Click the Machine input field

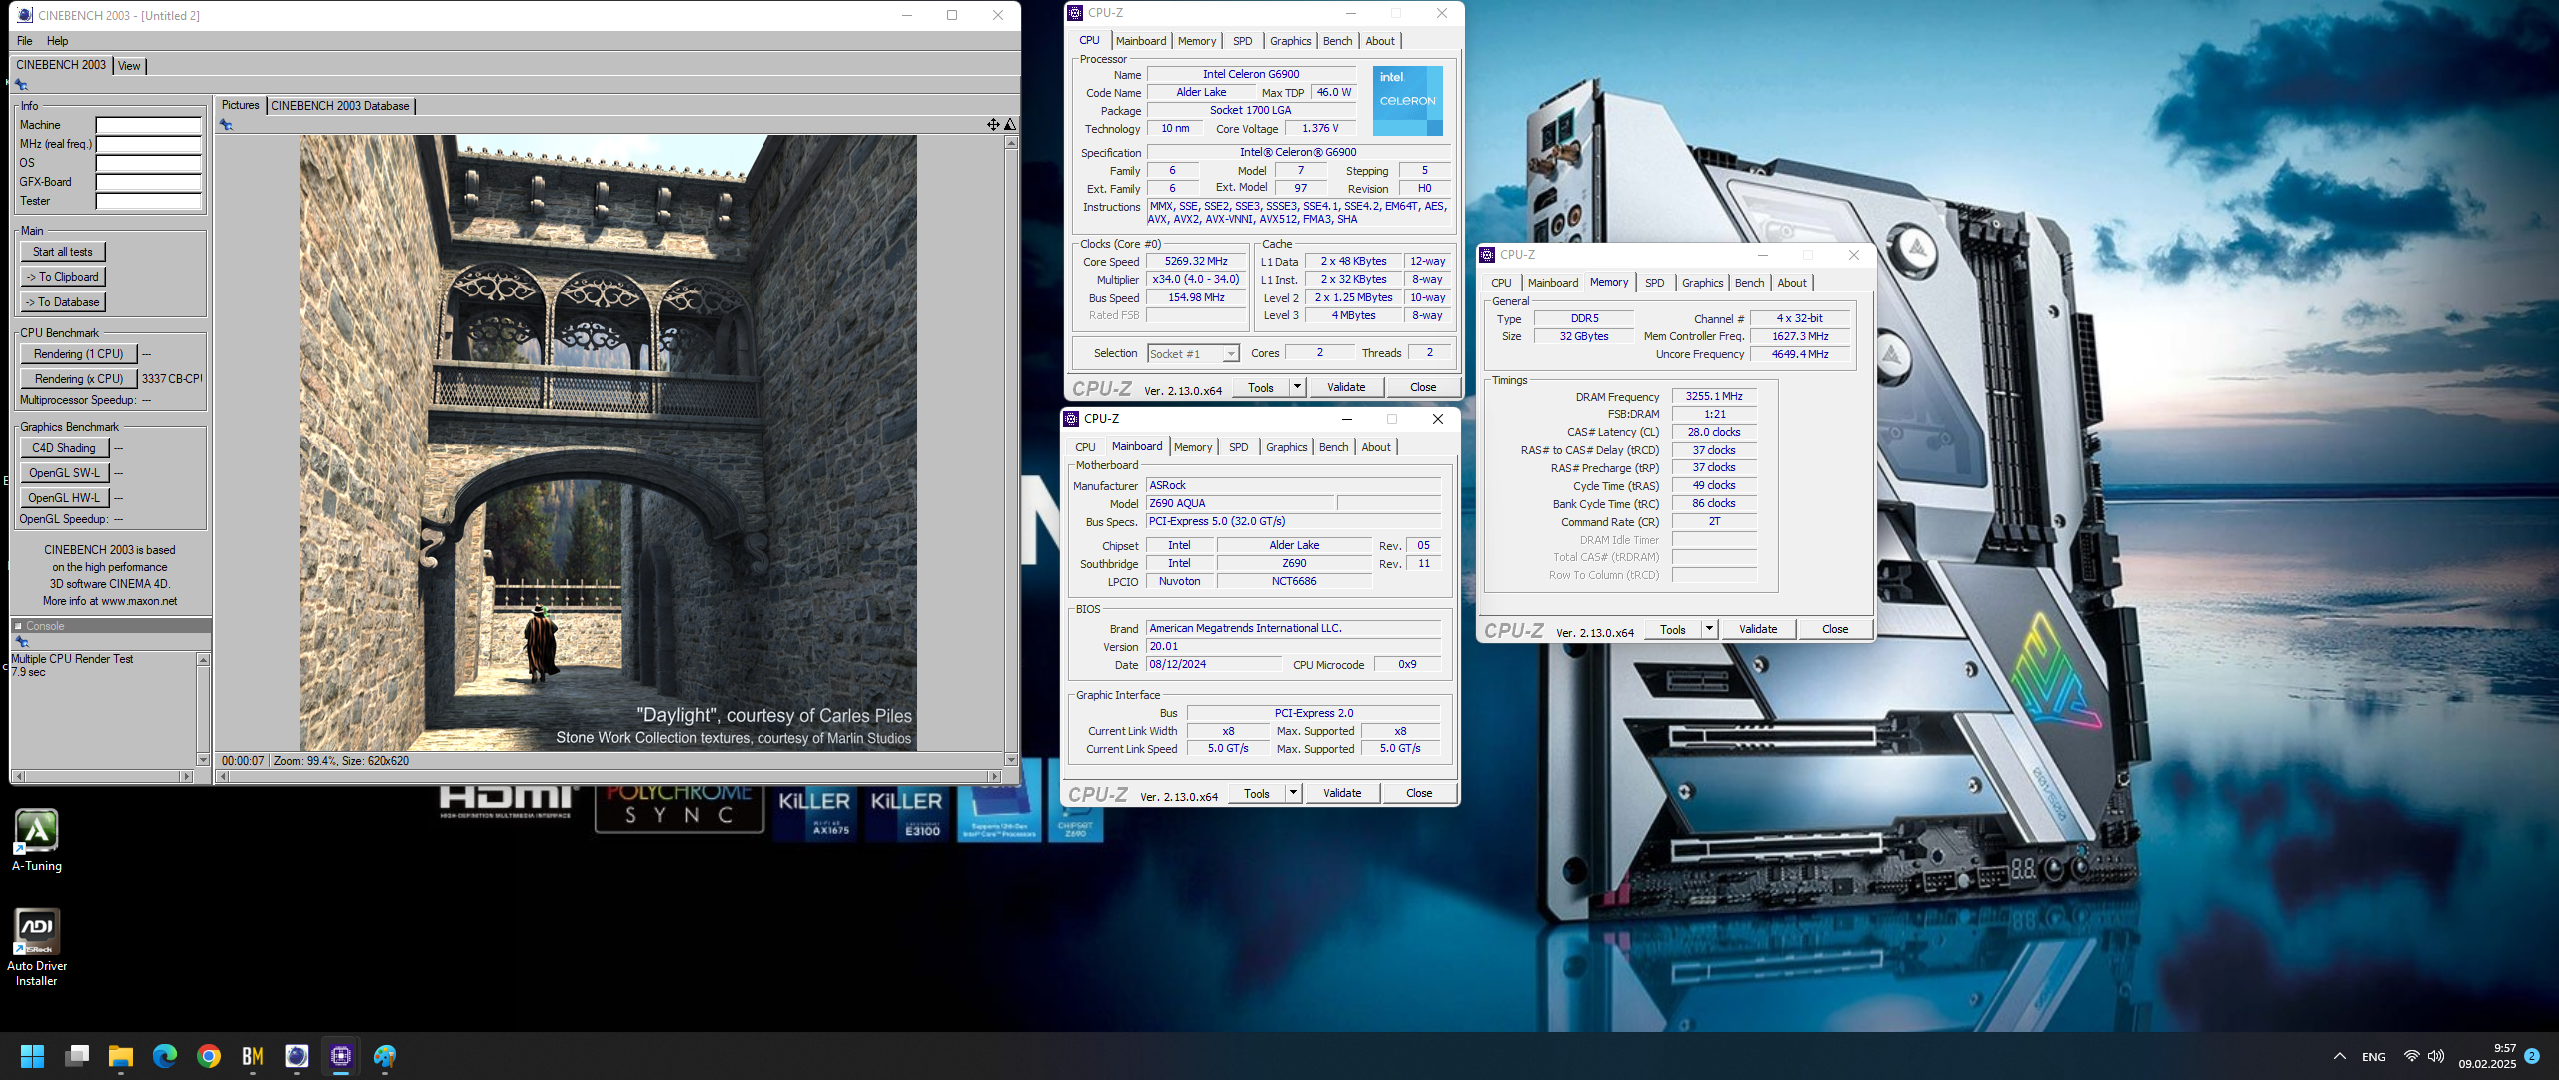point(148,126)
